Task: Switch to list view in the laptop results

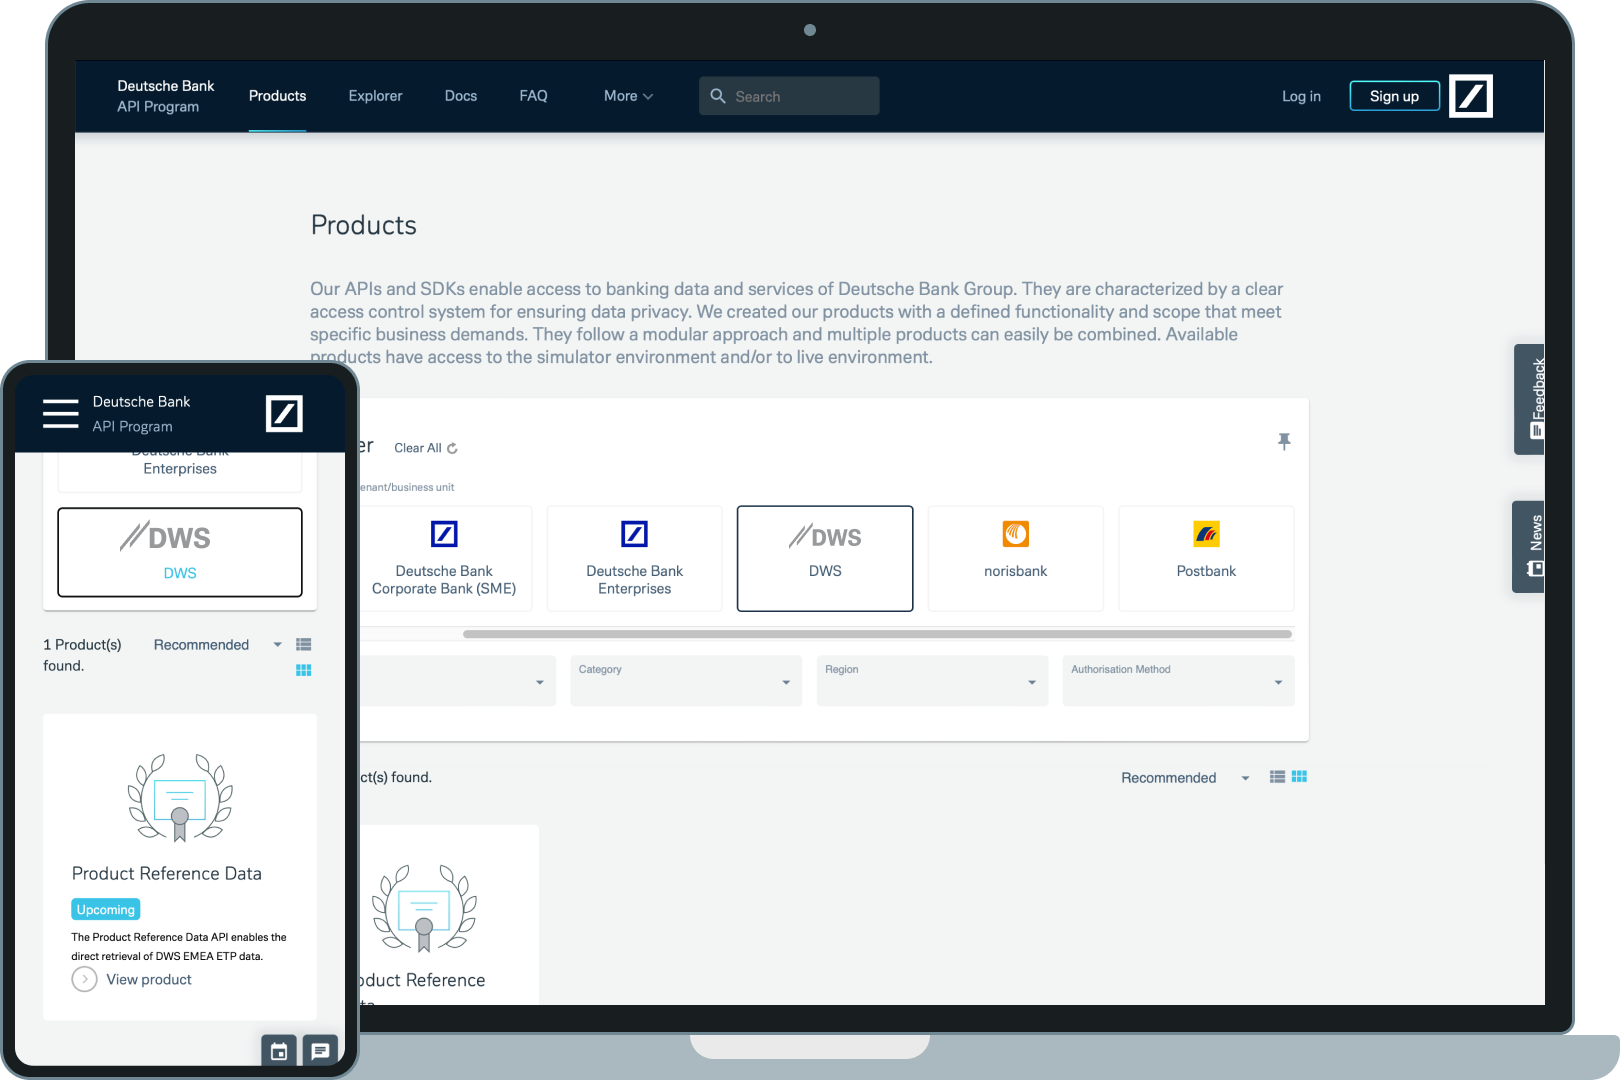Action: click(1277, 777)
